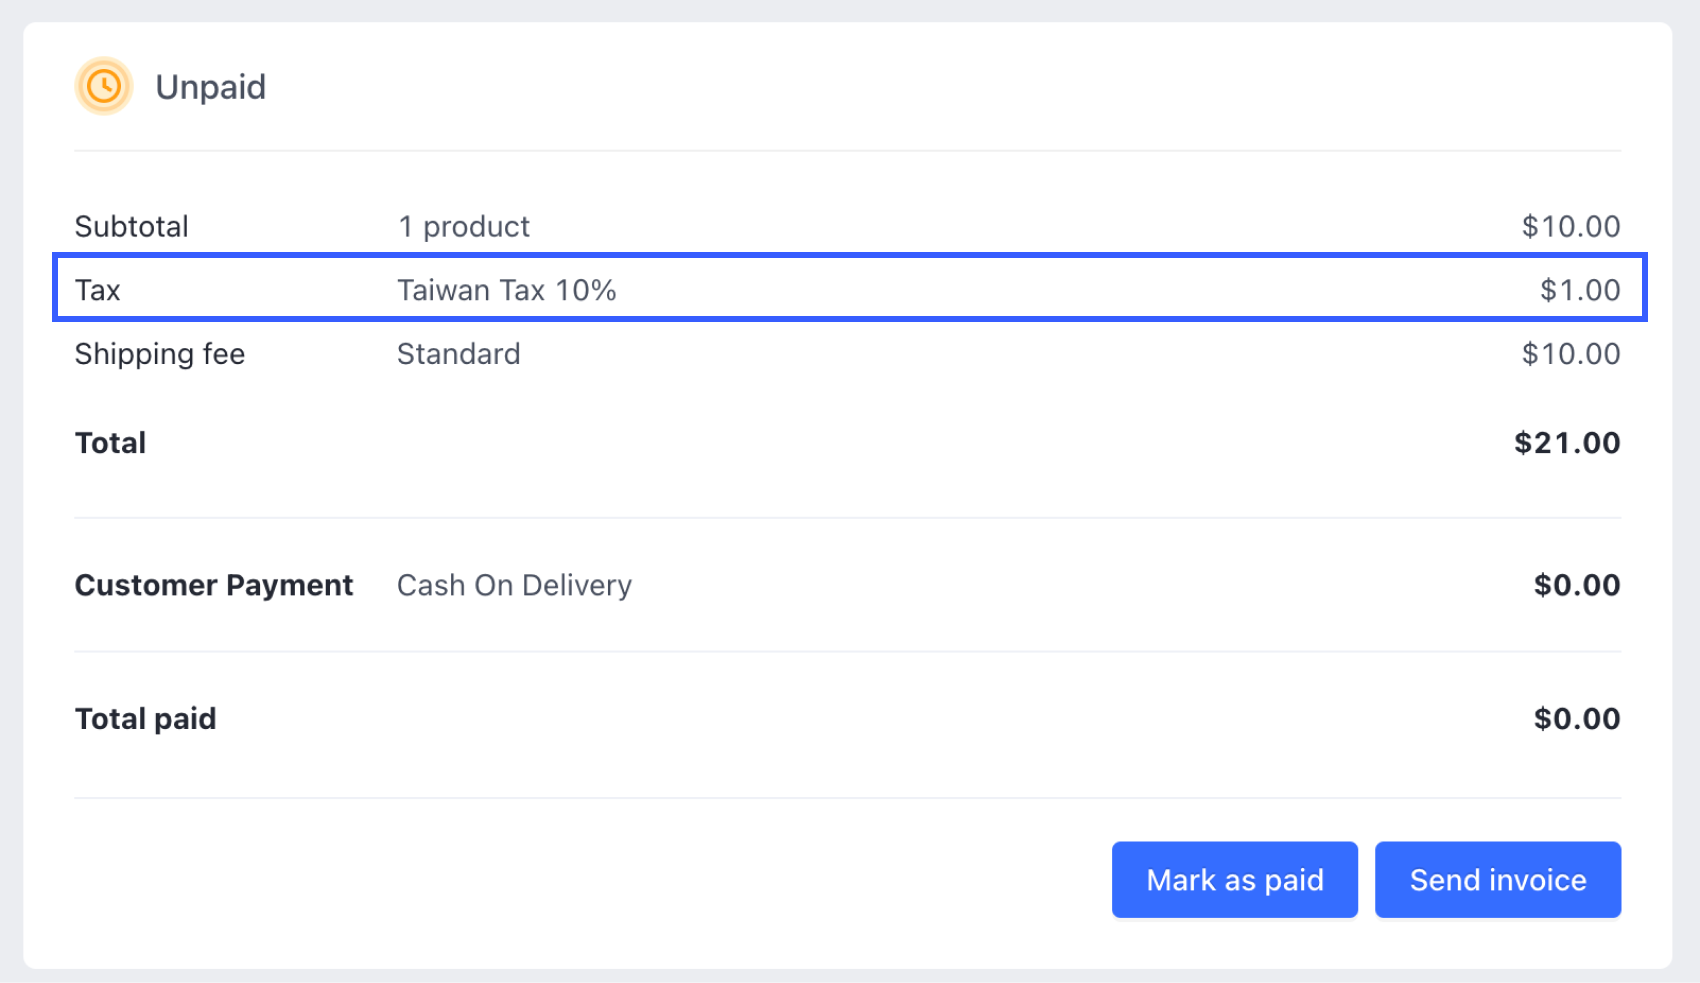This screenshot has height=983, width=1700.
Task: Click the Unpaid status text
Action: tap(210, 86)
